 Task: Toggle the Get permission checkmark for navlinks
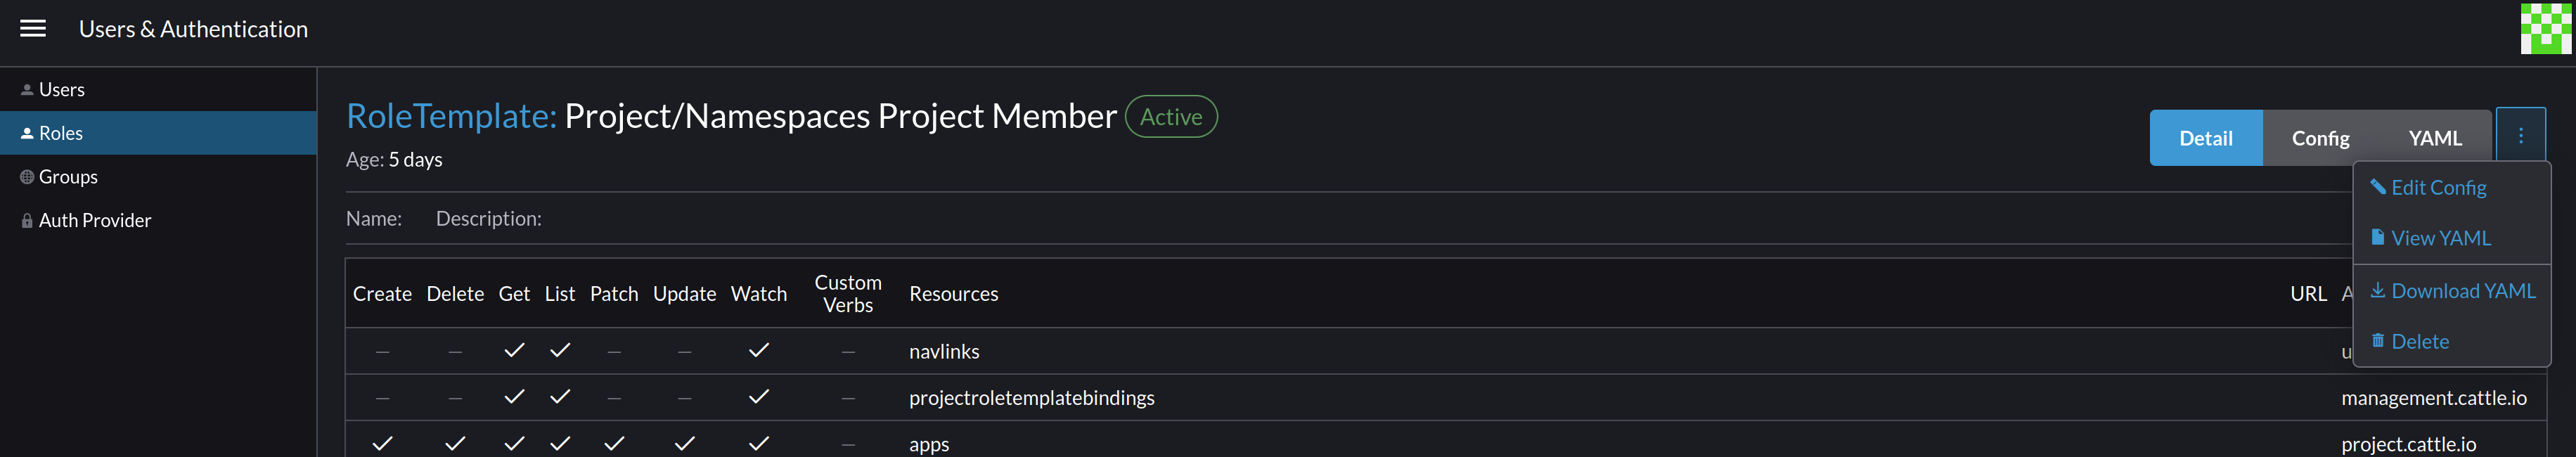[x=514, y=350]
